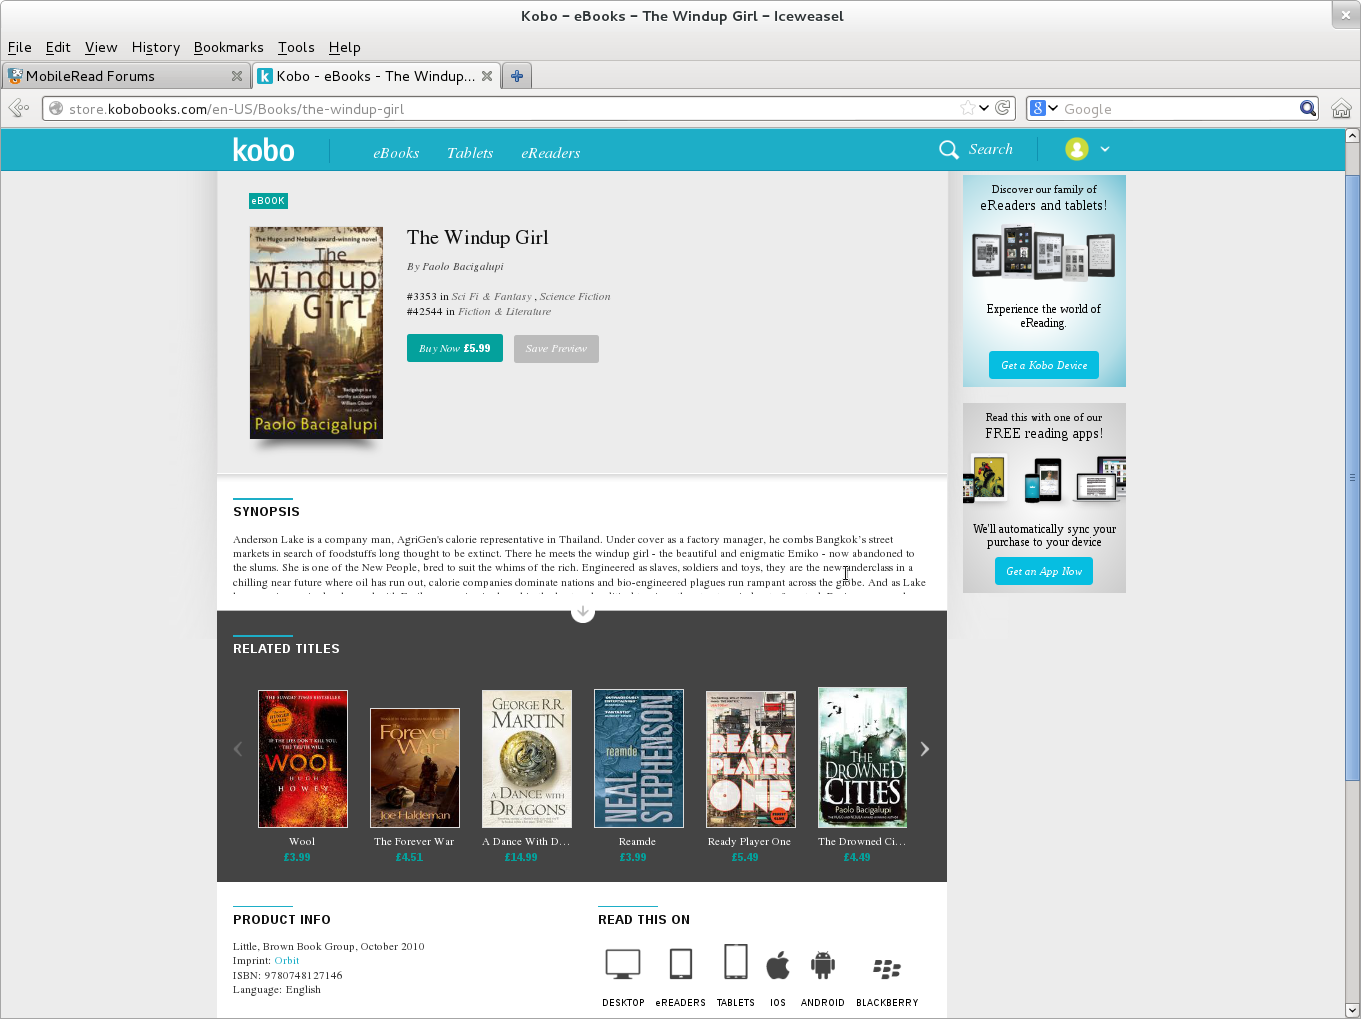Close the MobileRead Forums tab
The image size is (1361, 1019).
[237, 76]
